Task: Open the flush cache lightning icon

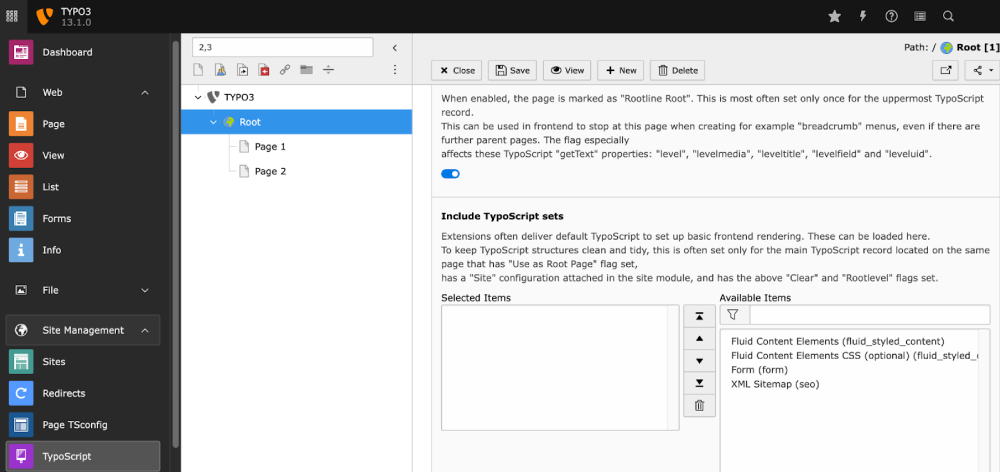Action: (x=863, y=17)
